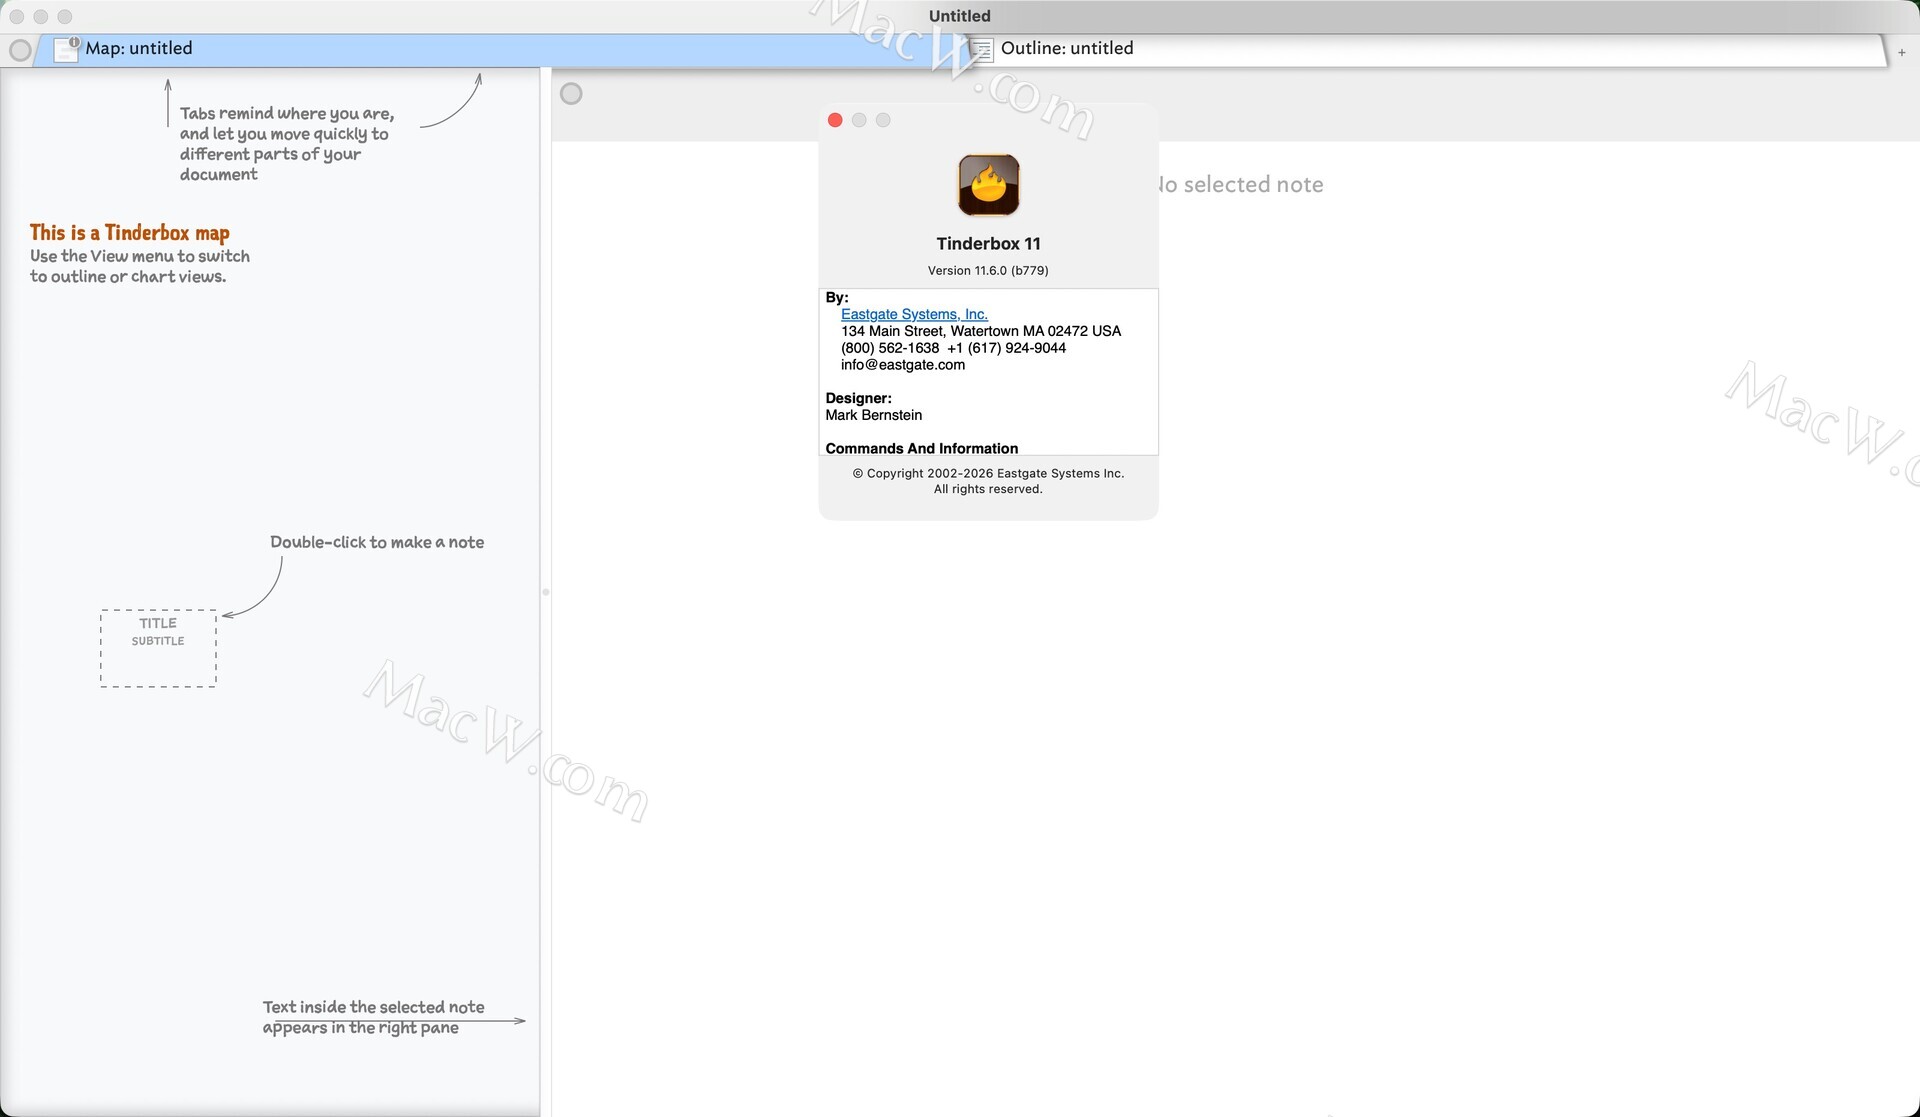Open the Eastgate Systems, Inc. link
This screenshot has height=1117, width=1920.
coord(914,314)
